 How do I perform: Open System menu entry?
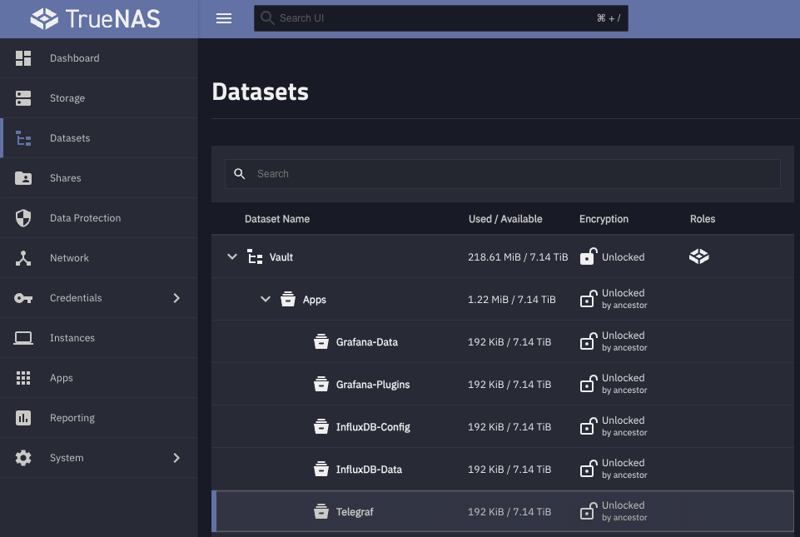pyautogui.click(x=99, y=457)
